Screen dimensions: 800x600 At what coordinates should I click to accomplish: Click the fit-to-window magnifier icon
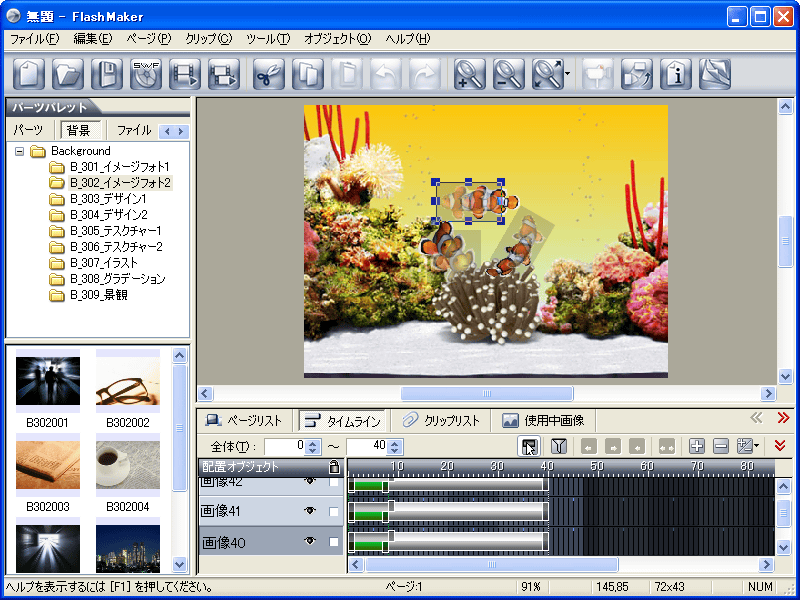[x=547, y=74]
